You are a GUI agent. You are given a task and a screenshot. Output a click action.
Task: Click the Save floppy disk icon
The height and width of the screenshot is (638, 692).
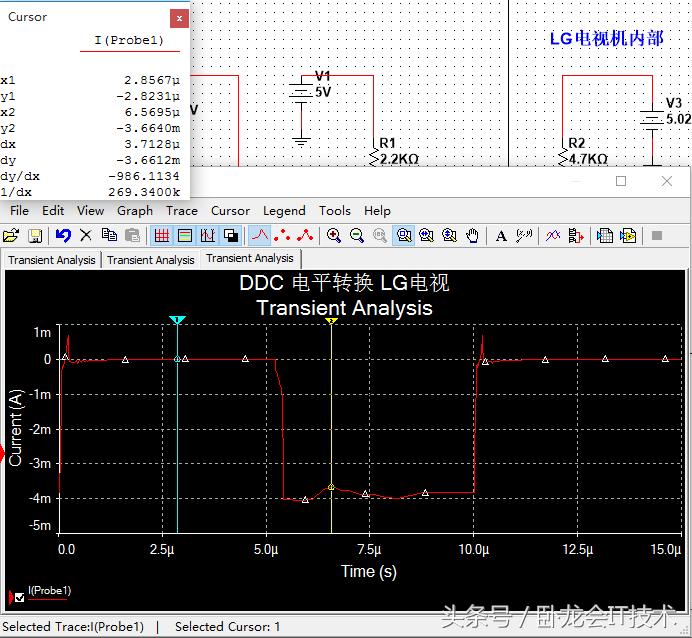point(35,236)
